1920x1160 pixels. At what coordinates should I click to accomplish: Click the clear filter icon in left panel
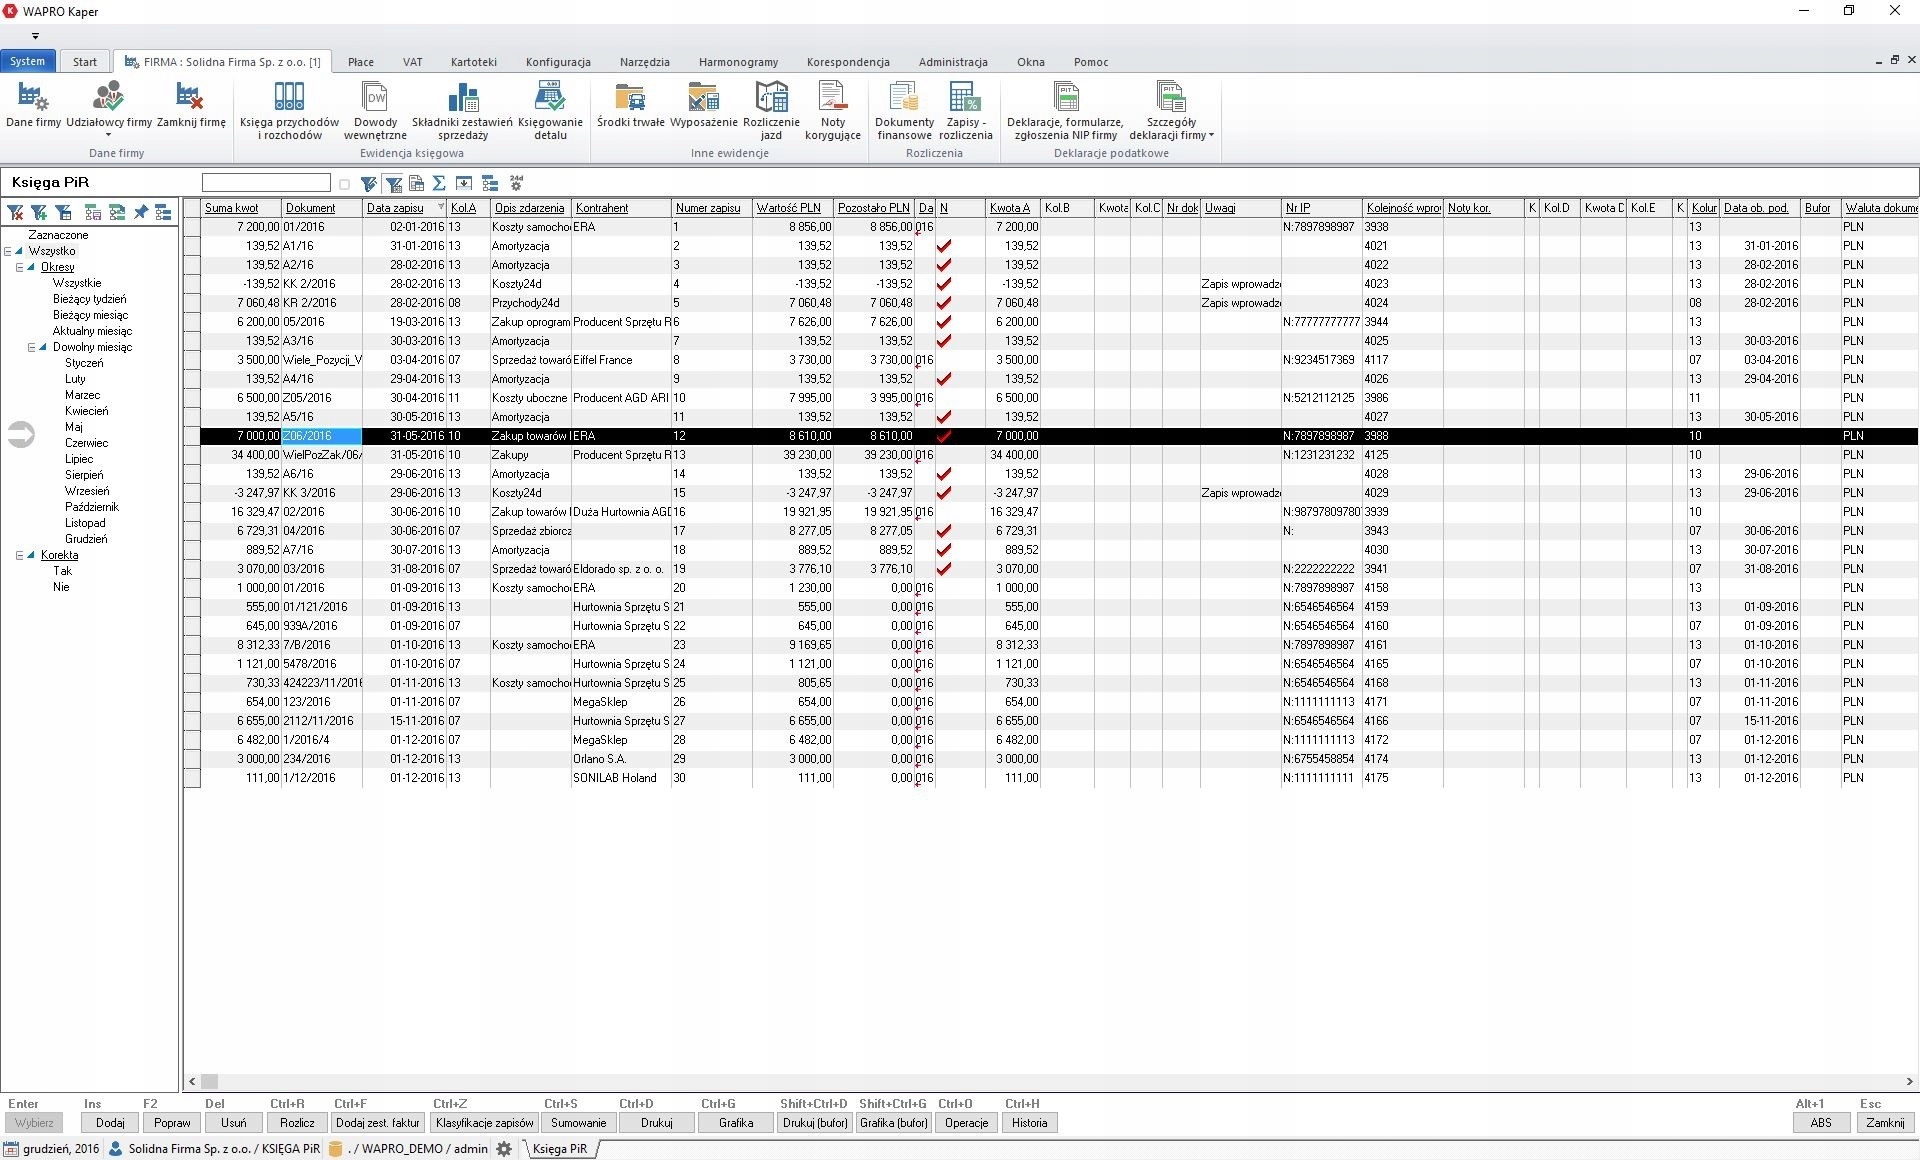pyautogui.click(x=16, y=212)
